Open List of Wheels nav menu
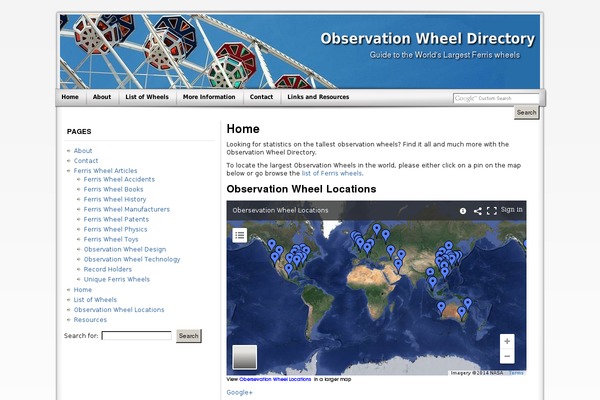Viewport: 600px width, 400px height. pos(146,97)
